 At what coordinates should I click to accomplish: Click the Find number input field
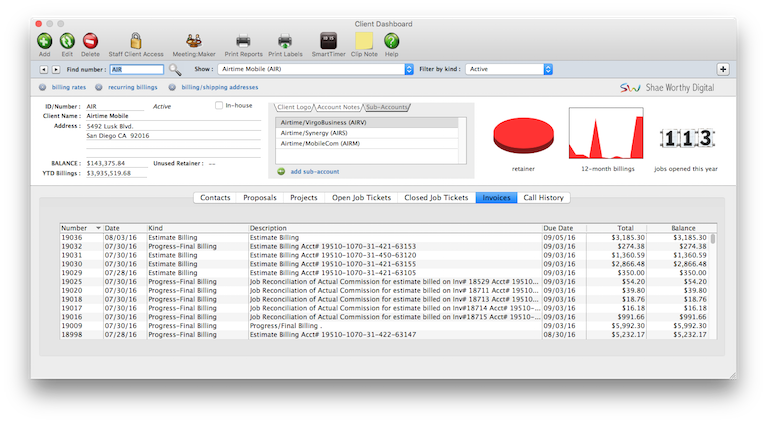135,70
